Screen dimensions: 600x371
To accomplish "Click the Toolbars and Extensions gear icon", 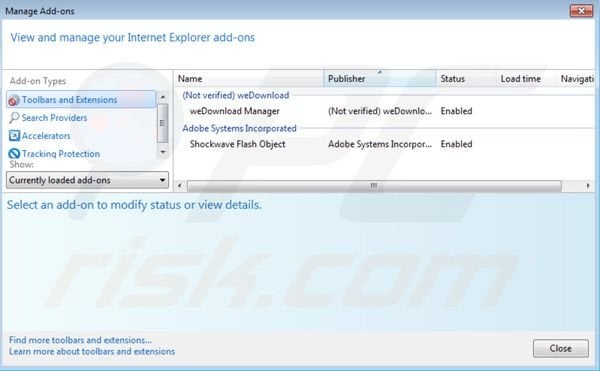I will point(14,100).
